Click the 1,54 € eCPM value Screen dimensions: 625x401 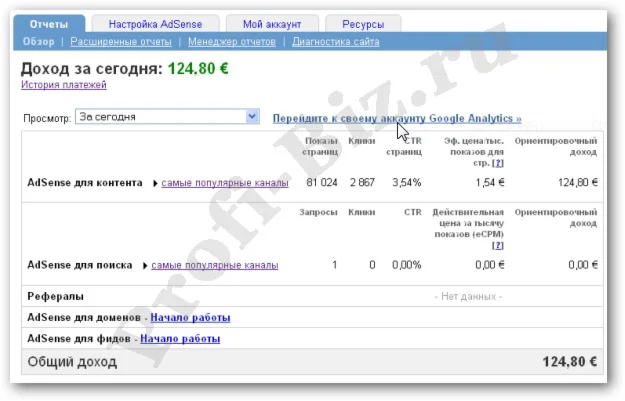[x=490, y=183]
